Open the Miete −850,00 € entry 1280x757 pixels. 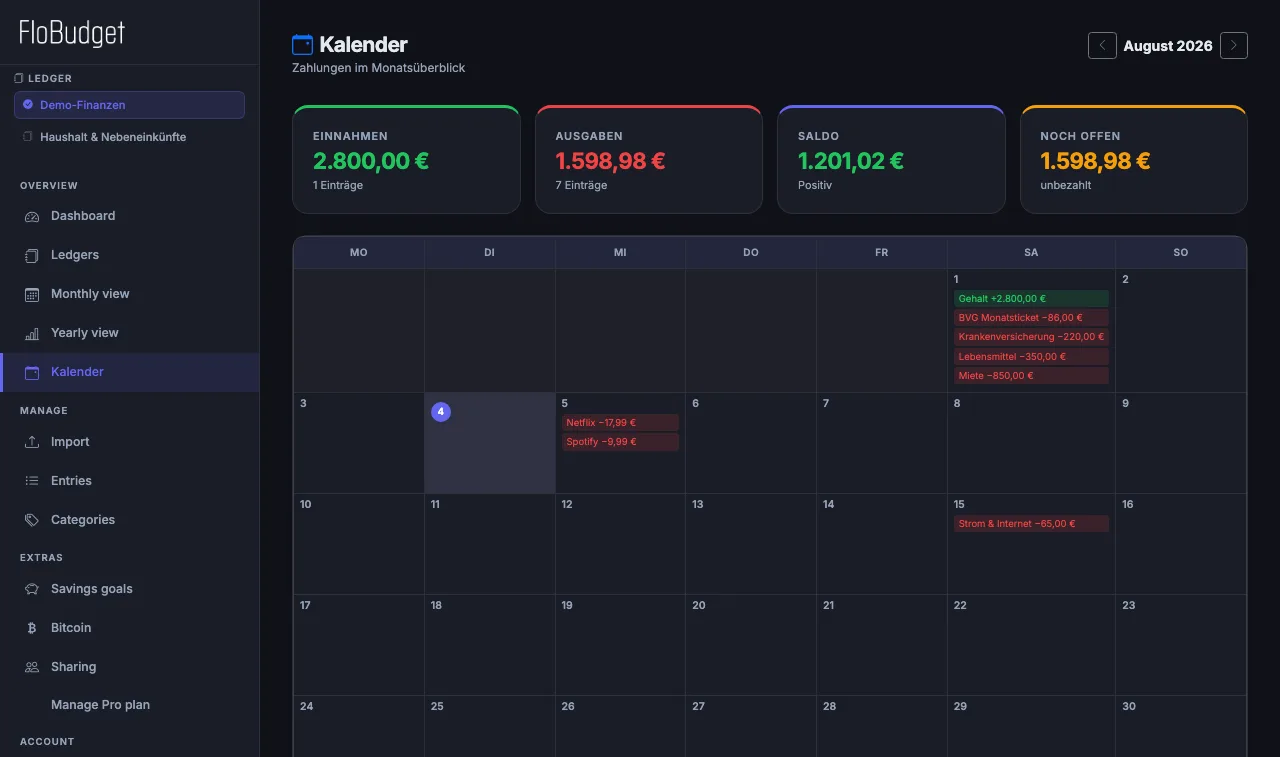tap(1031, 376)
